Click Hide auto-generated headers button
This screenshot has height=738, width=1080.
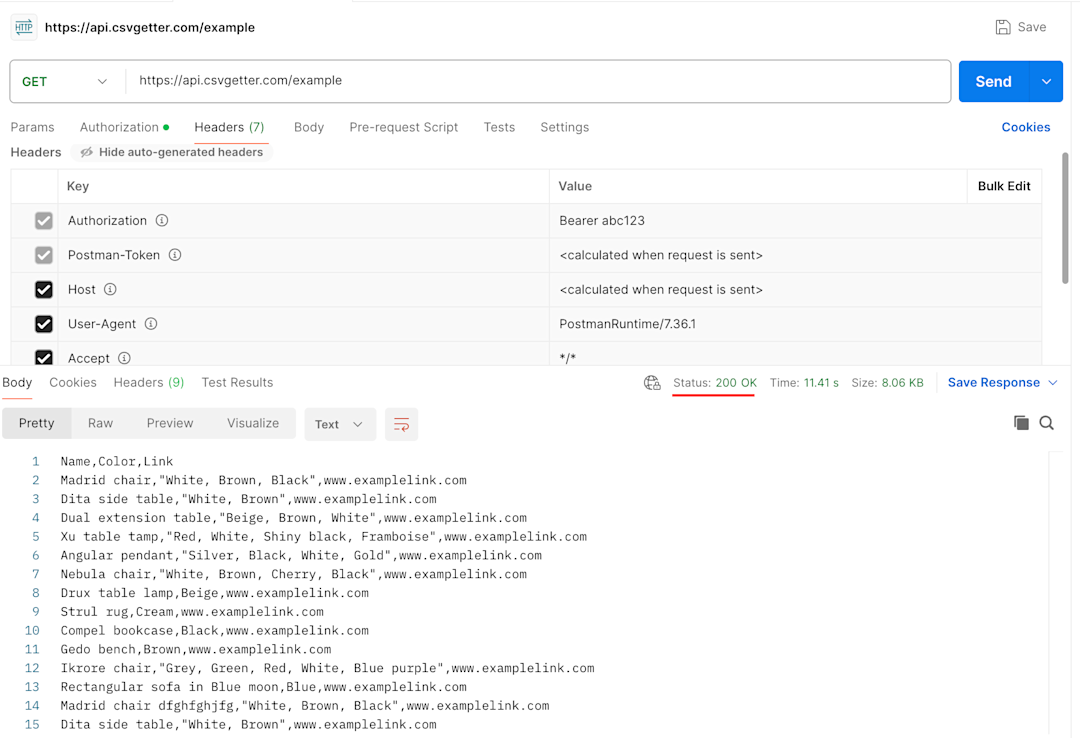[x=172, y=152]
